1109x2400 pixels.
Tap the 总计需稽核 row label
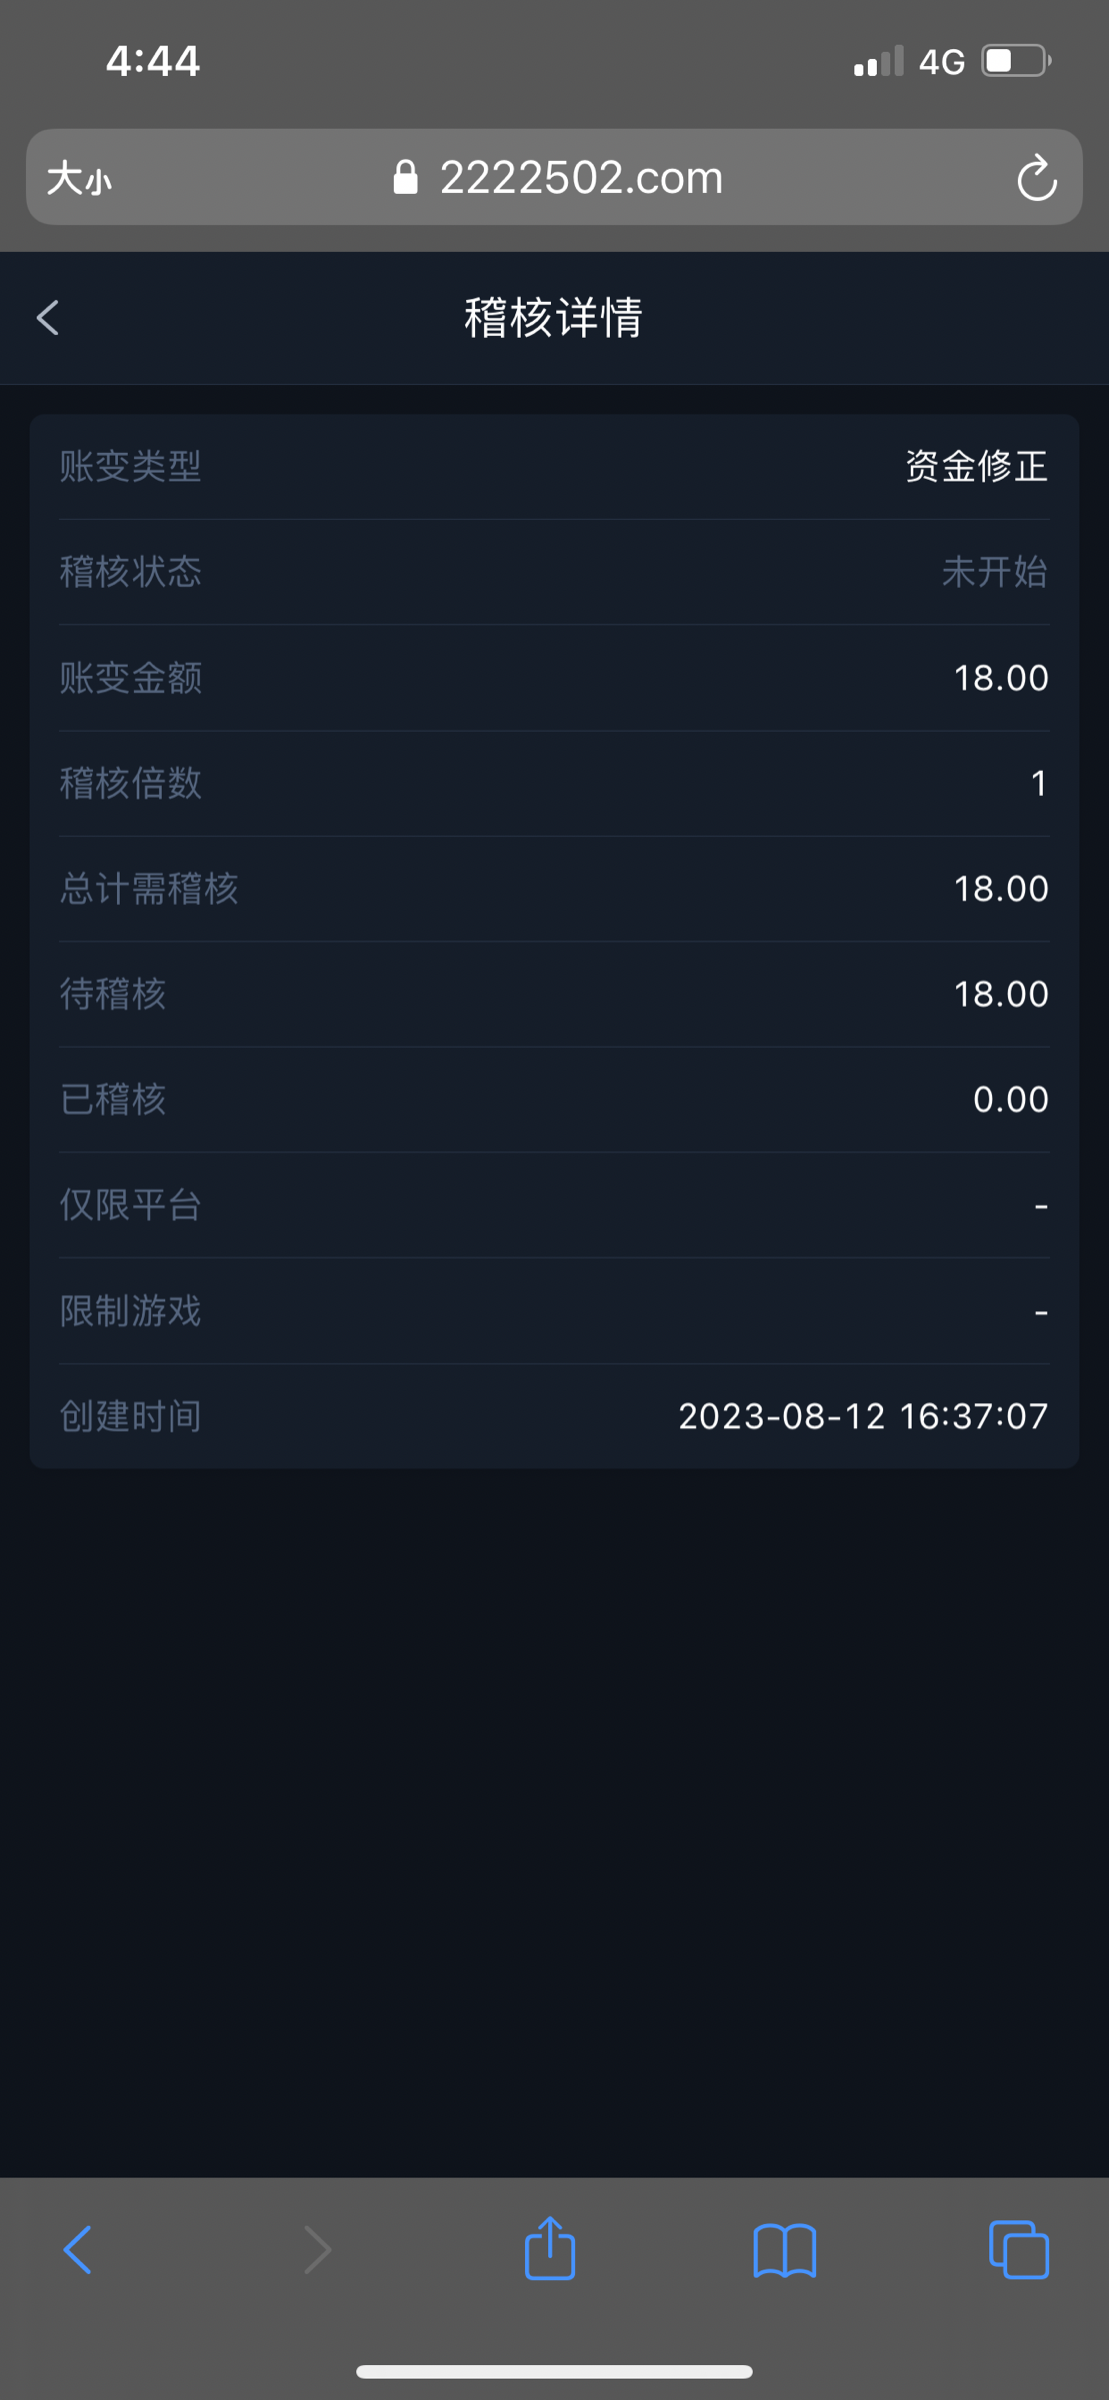(149, 888)
